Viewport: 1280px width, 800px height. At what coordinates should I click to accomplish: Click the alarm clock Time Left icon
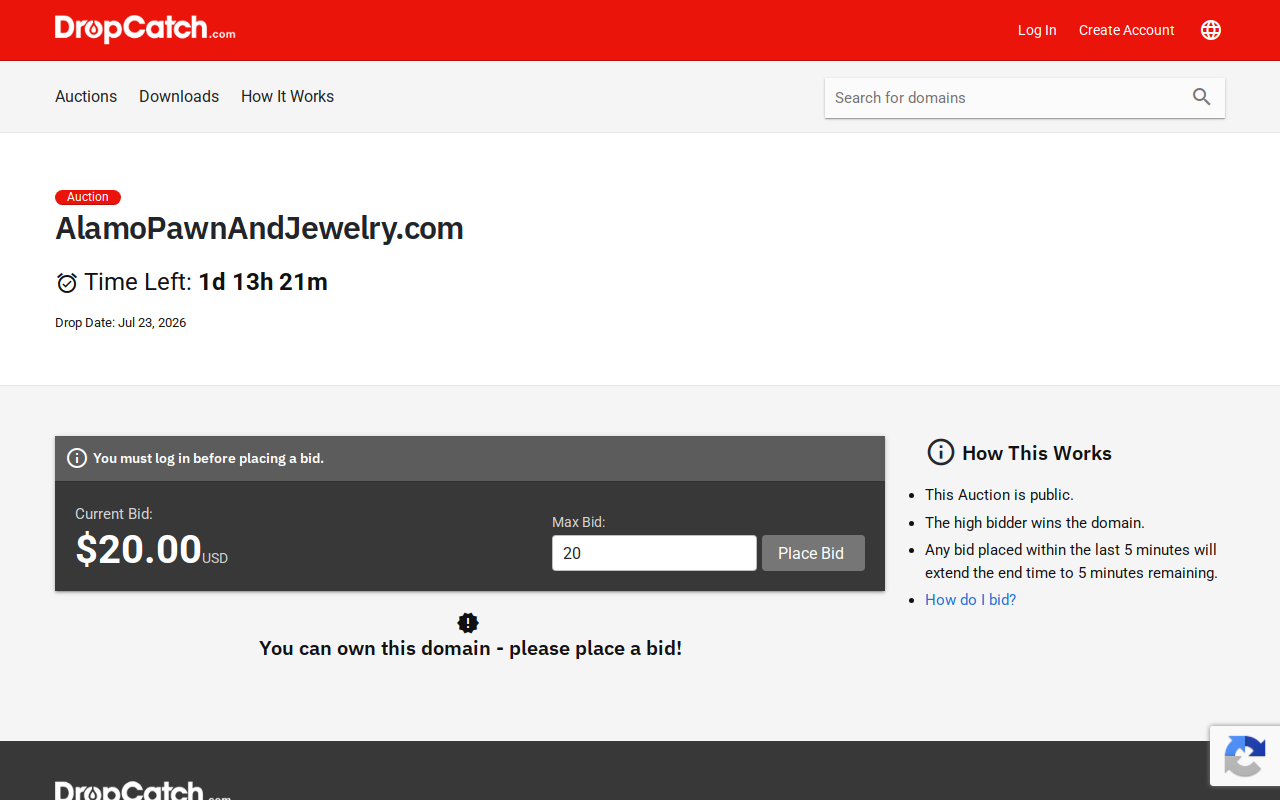67,283
